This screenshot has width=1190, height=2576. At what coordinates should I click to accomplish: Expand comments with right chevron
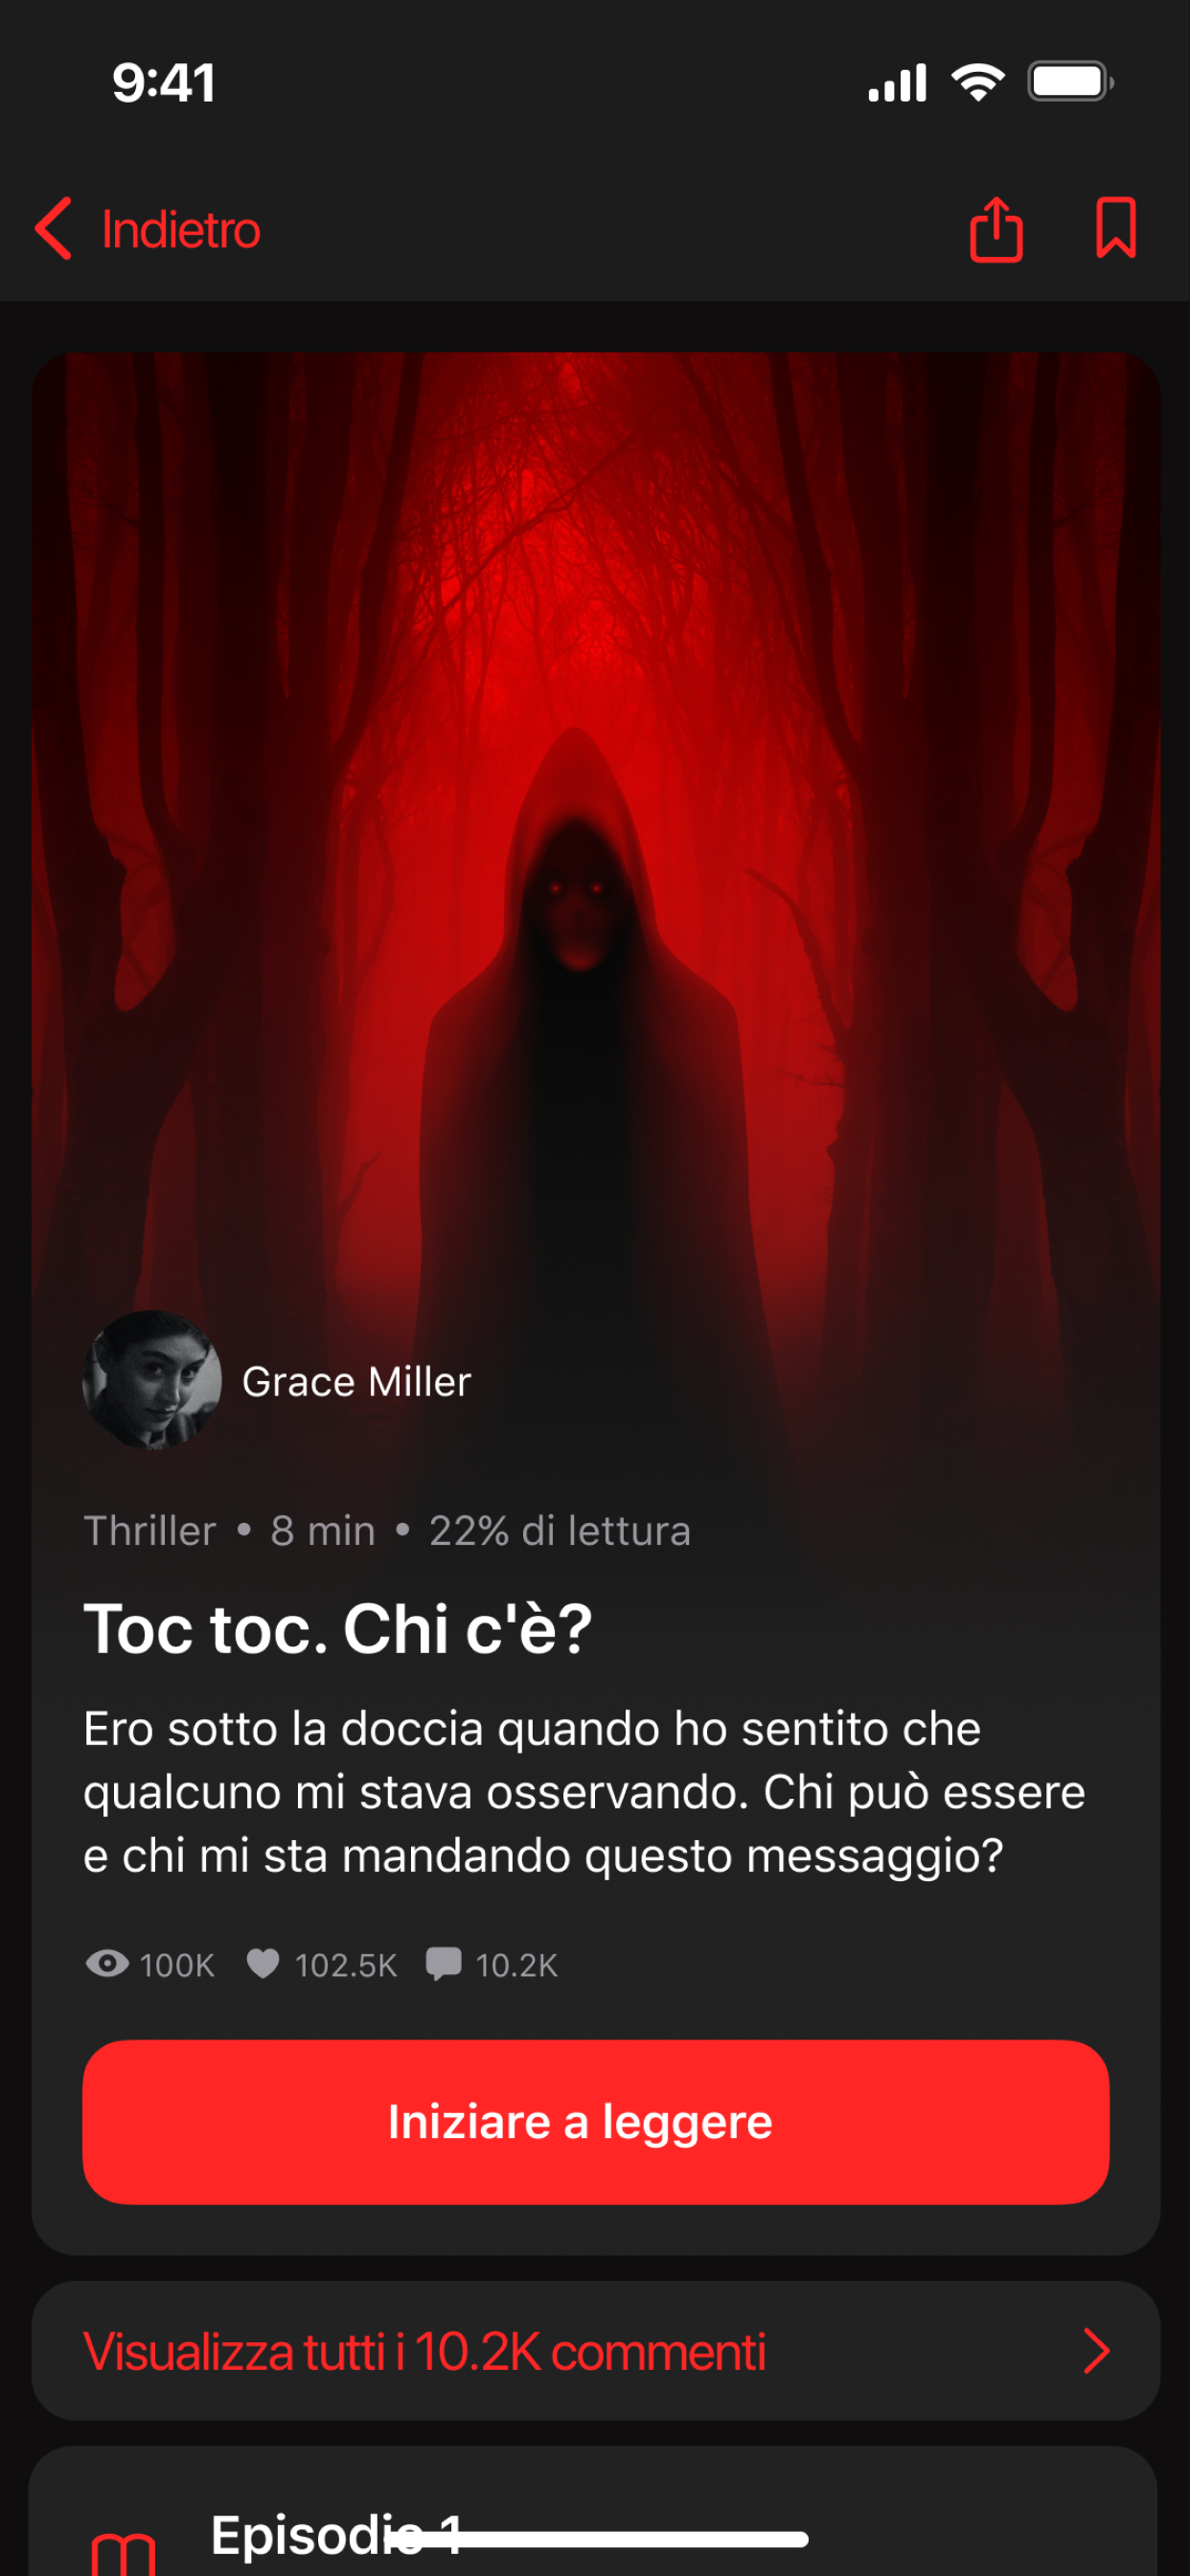[x=1096, y=2351]
